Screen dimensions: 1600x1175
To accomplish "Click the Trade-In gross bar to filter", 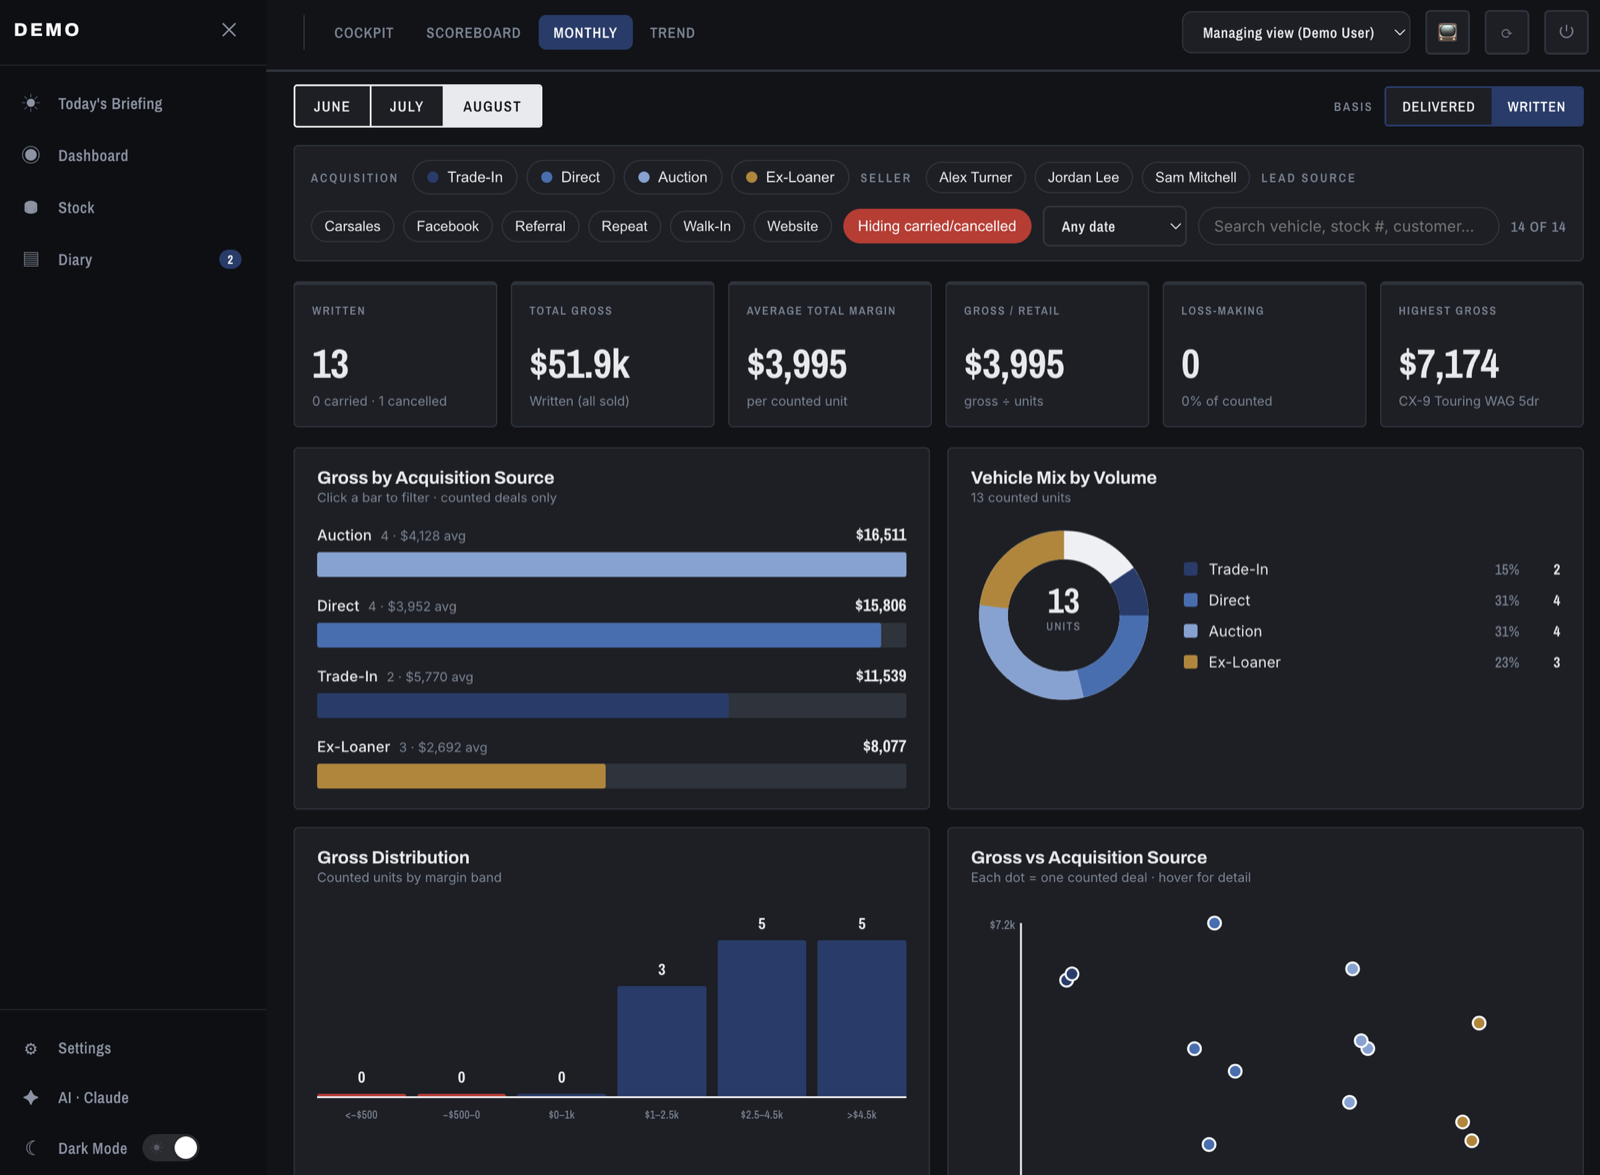I will click(612, 706).
